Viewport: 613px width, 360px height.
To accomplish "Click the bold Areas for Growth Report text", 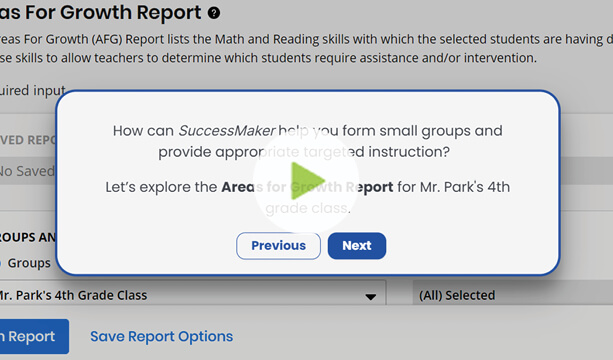I will click(x=307, y=187).
